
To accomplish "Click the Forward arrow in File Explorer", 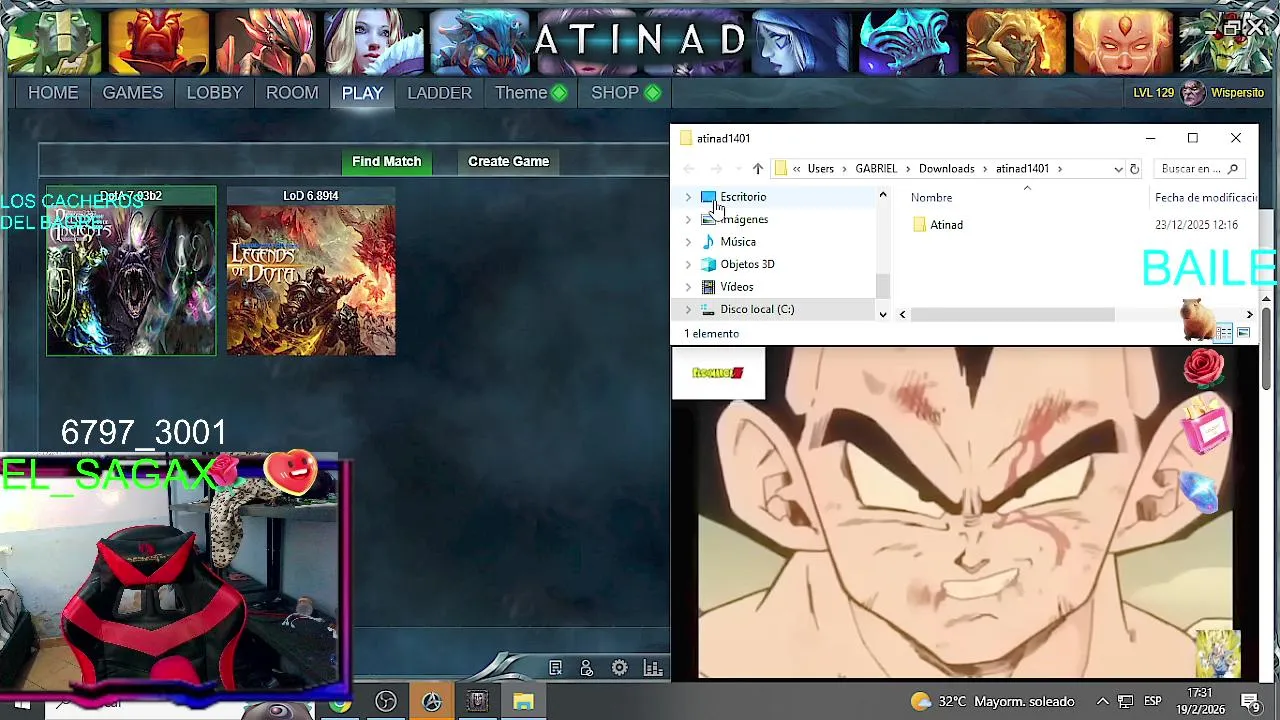I will coord(716,169).
